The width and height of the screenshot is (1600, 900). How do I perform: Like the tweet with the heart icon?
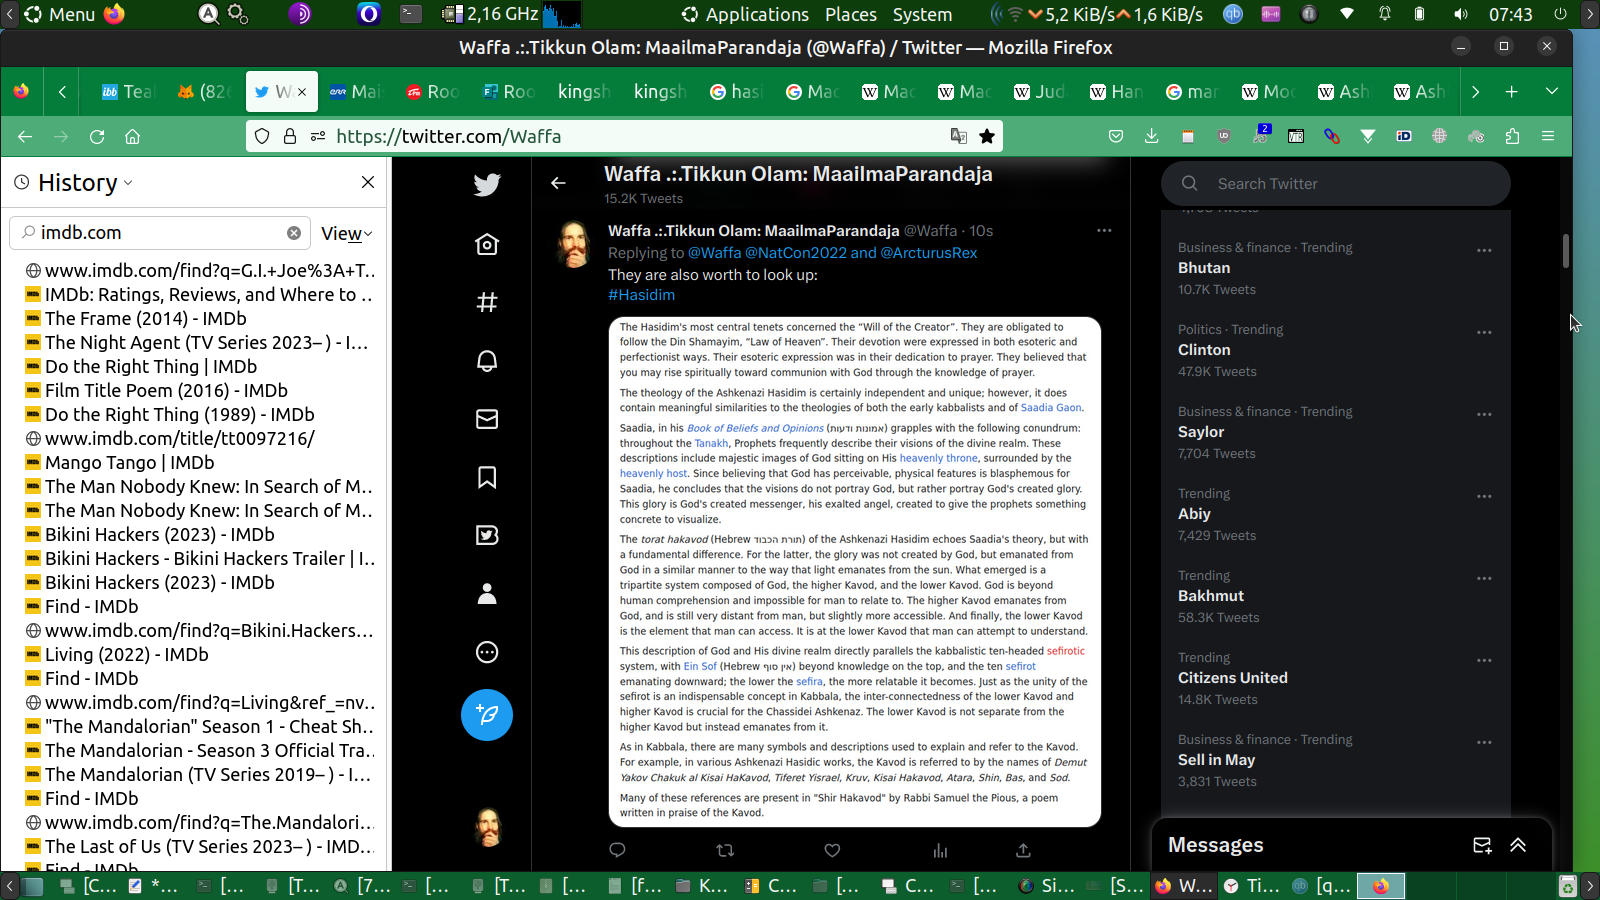pos(832,850)
